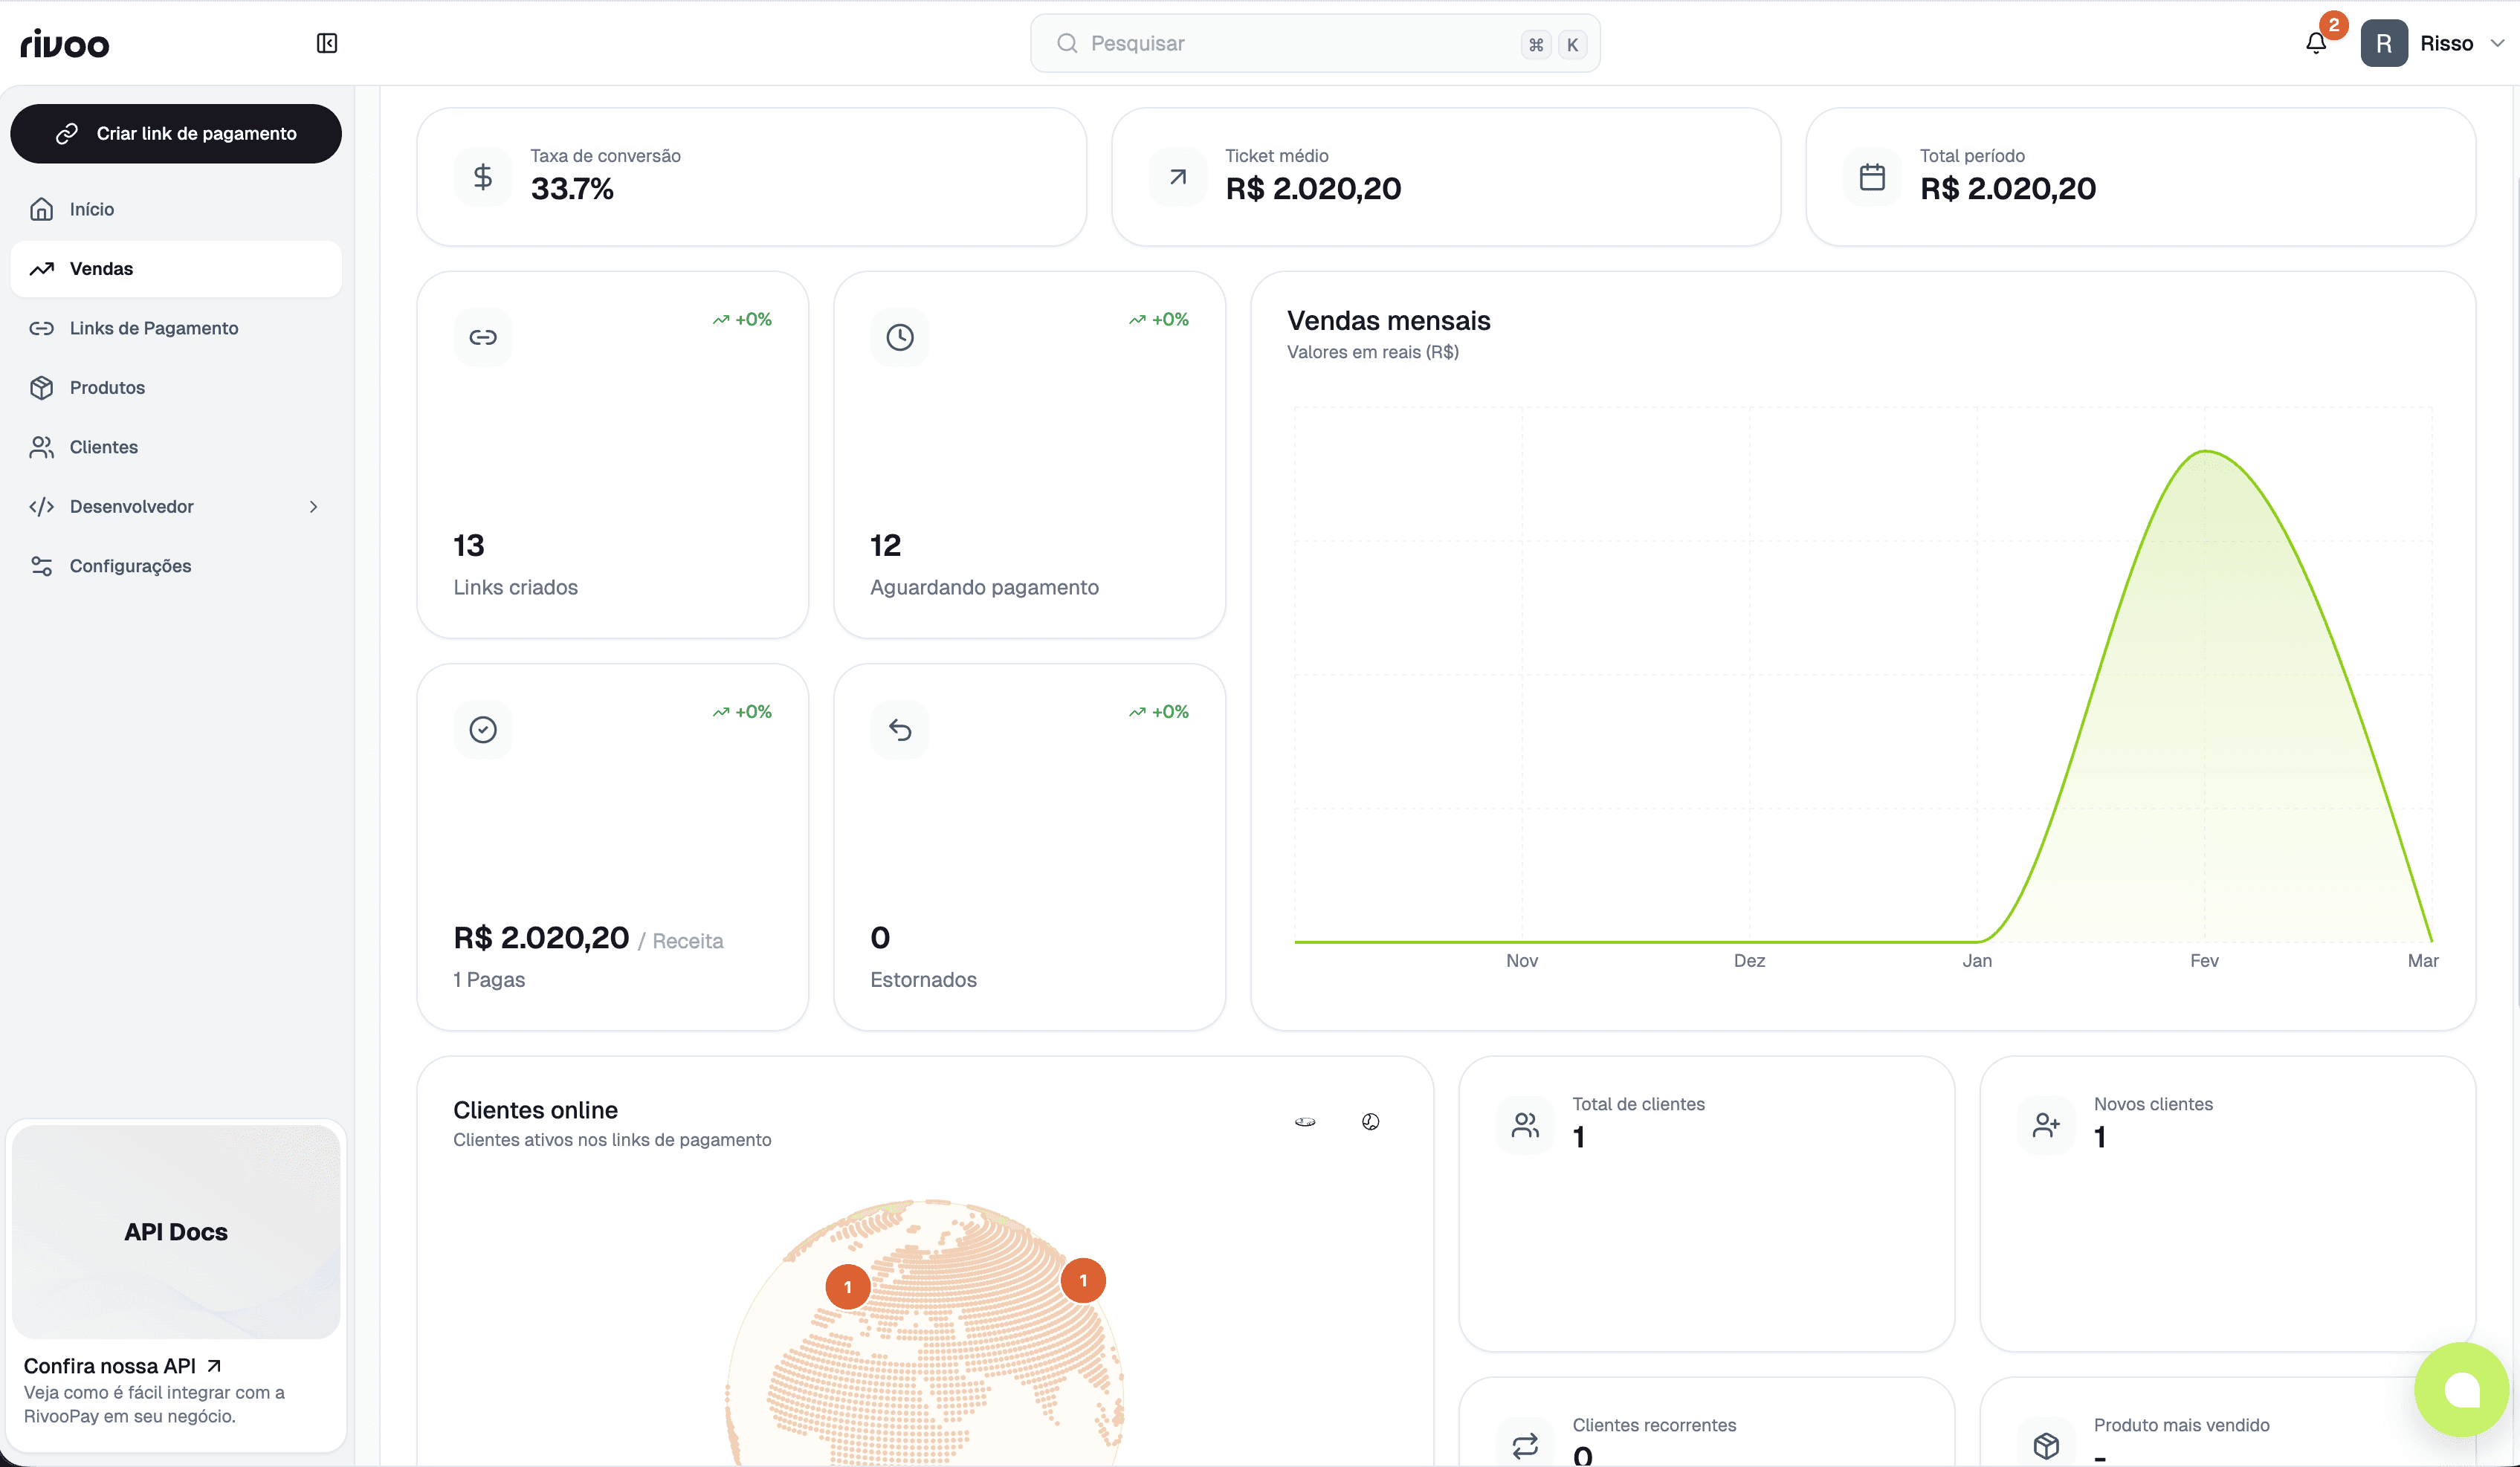Expand the Desenvolvedor submenu
The width and height of the screenshot is (2520, 1467).
coord(313,506)
